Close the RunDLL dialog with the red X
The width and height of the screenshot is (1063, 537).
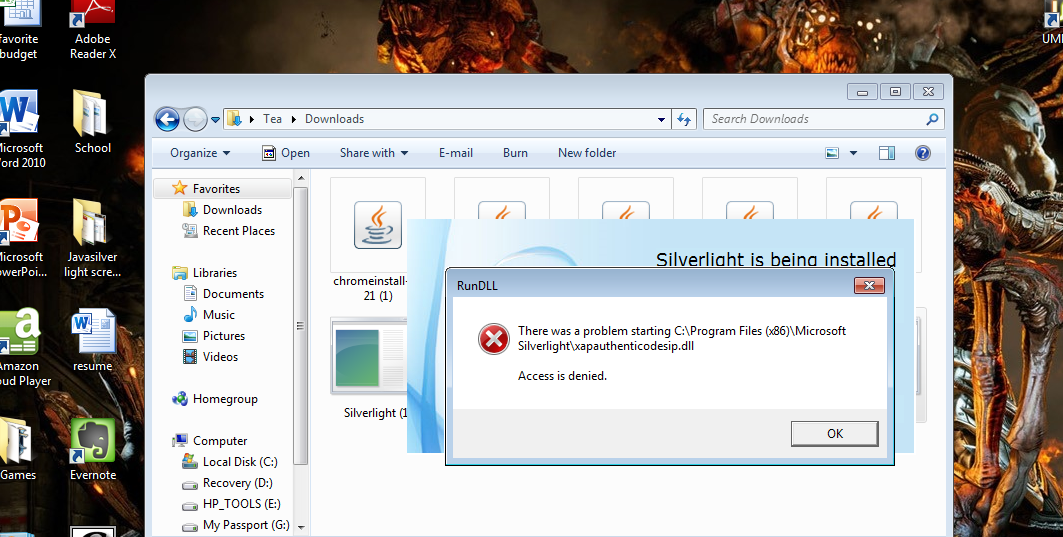coord(869,285)
